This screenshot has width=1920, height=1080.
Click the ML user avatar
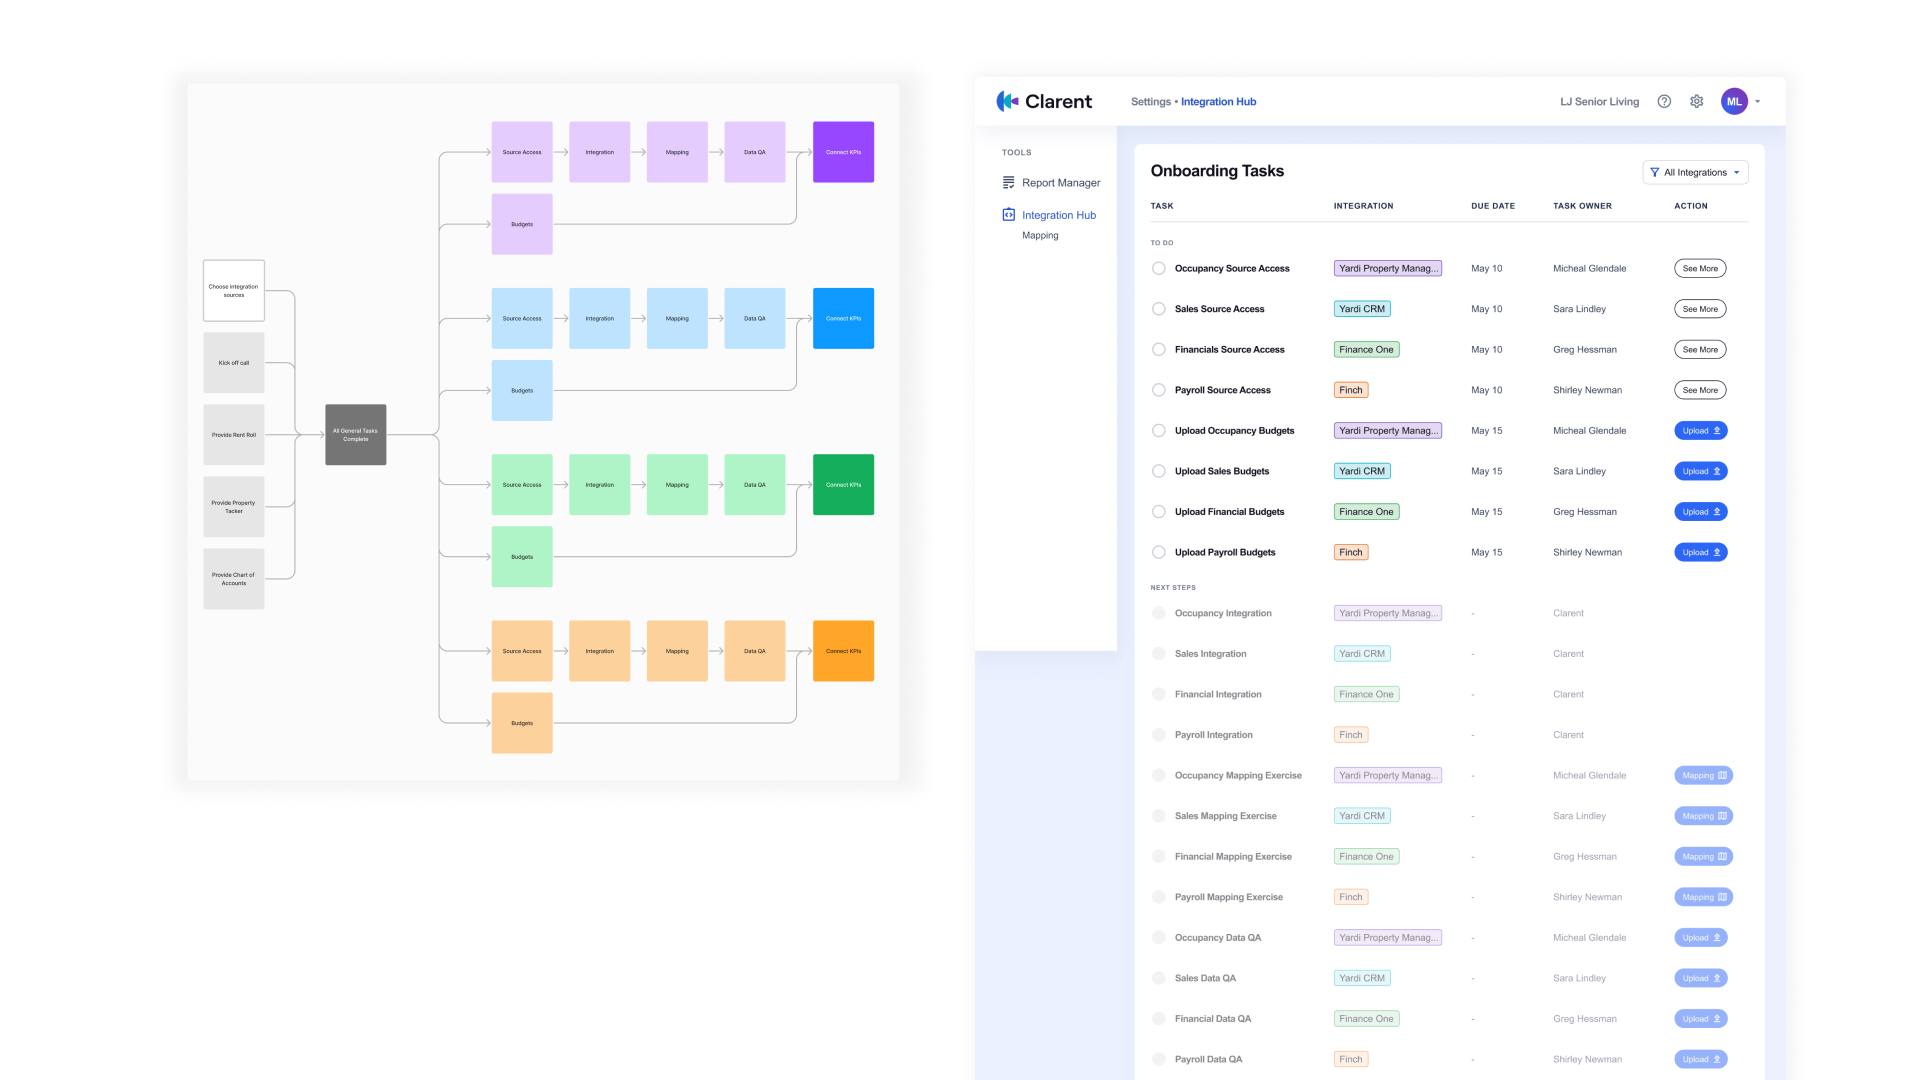[1734, 101]
